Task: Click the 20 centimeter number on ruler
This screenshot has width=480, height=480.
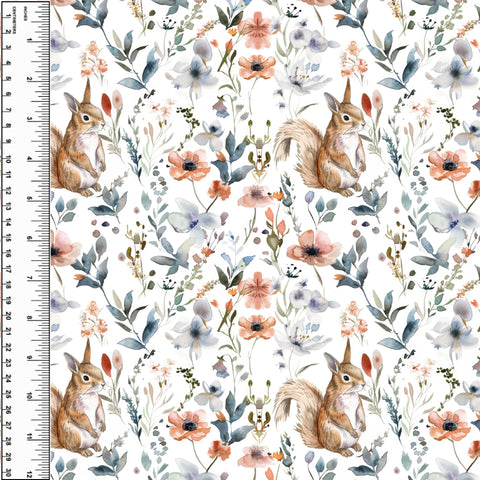Action: [x=8, y=316]
